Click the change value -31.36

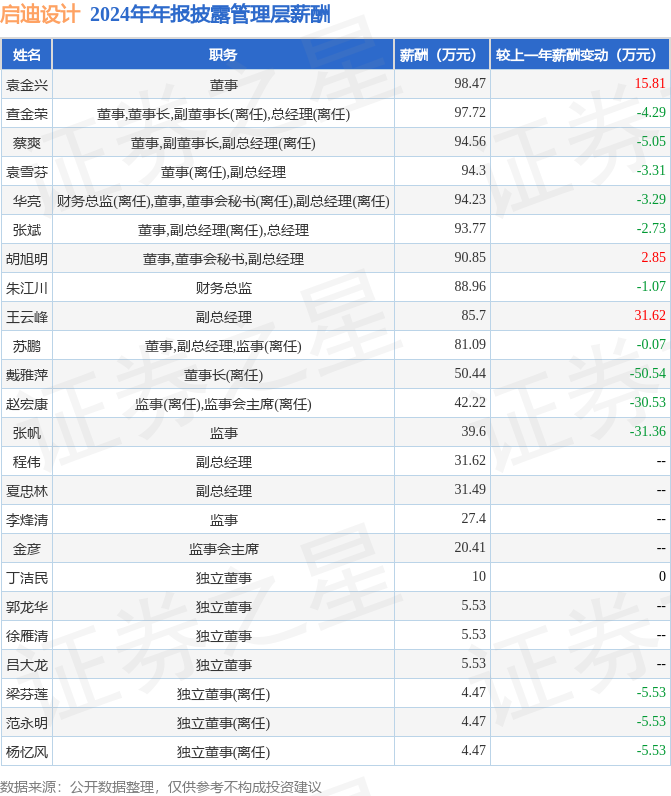647,430
